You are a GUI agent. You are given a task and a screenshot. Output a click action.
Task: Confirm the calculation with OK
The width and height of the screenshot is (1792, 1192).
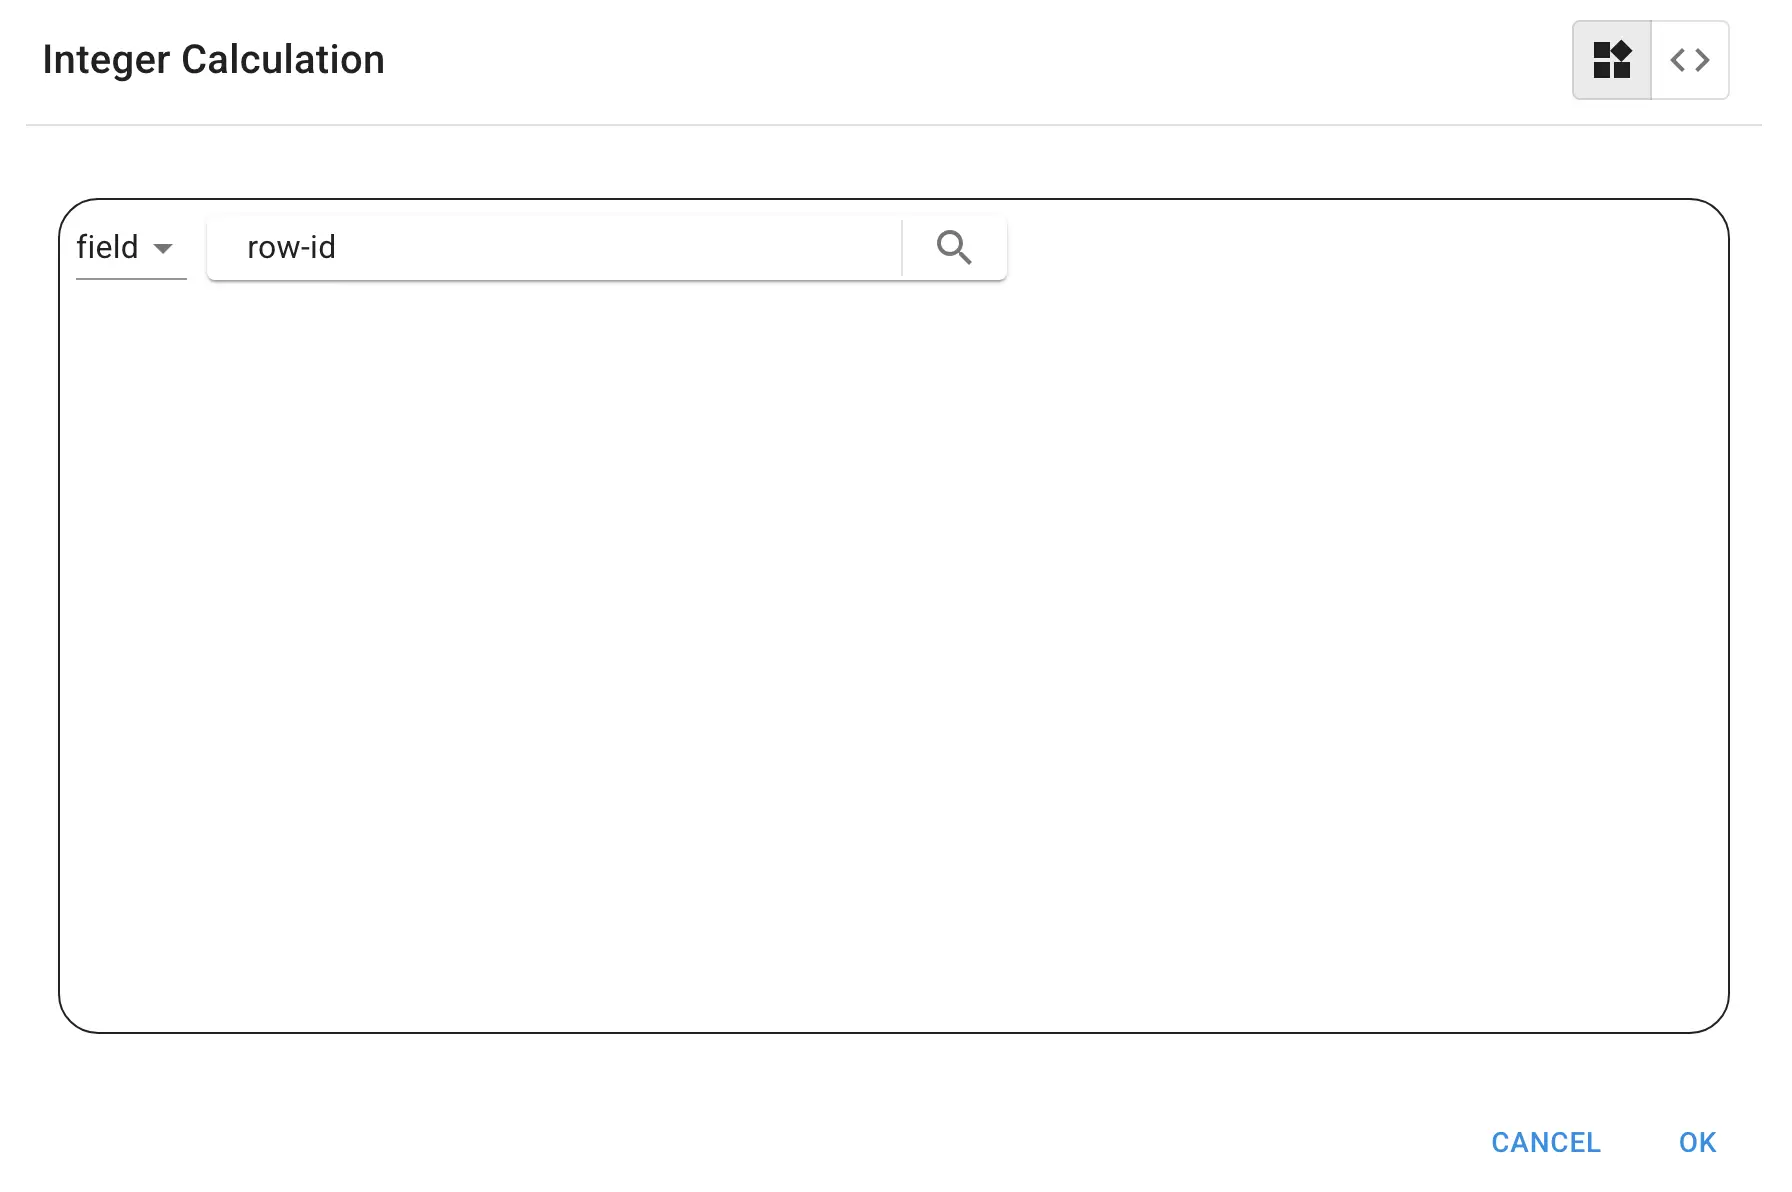pos(1697,1142)
